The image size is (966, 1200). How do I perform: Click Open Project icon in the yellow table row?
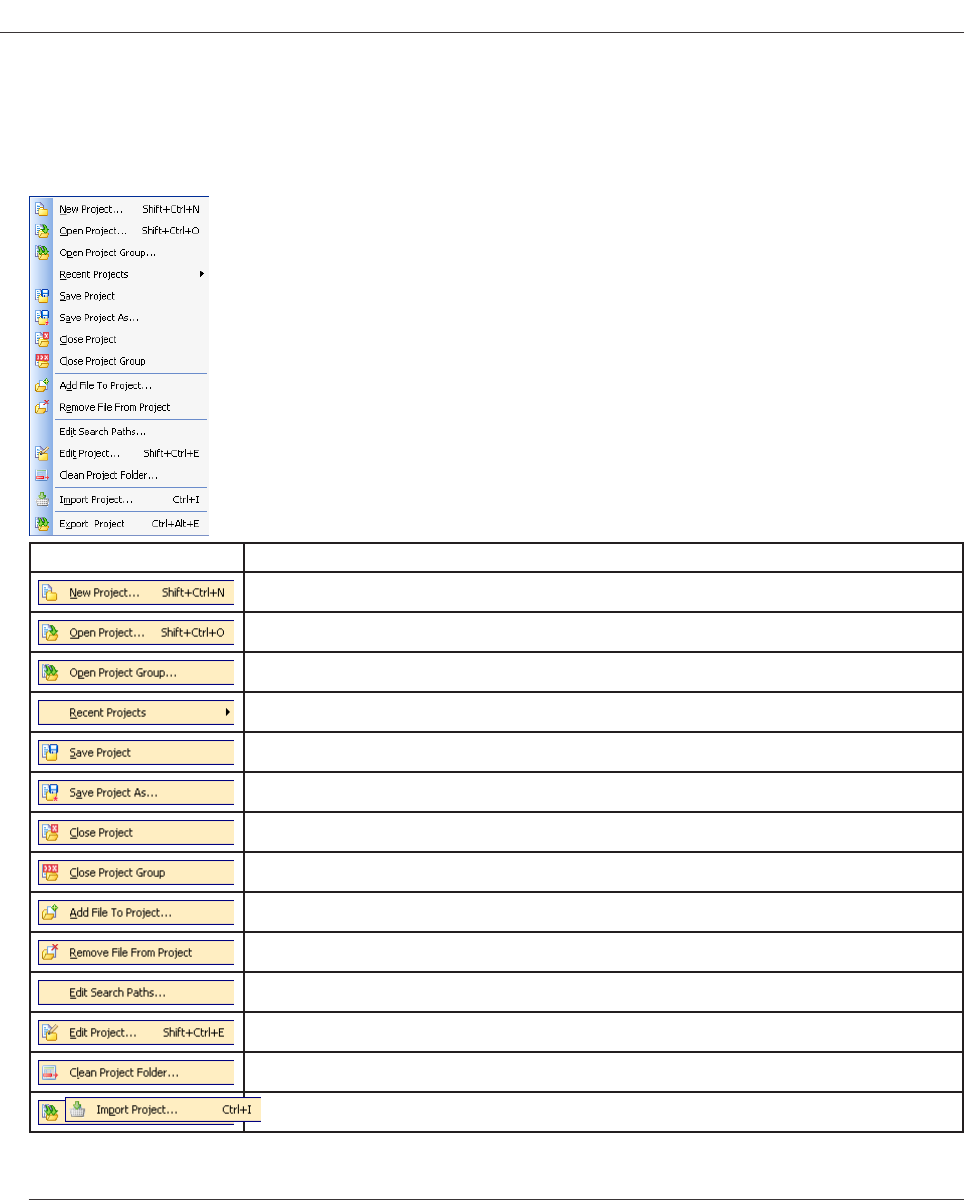[49, 633]
